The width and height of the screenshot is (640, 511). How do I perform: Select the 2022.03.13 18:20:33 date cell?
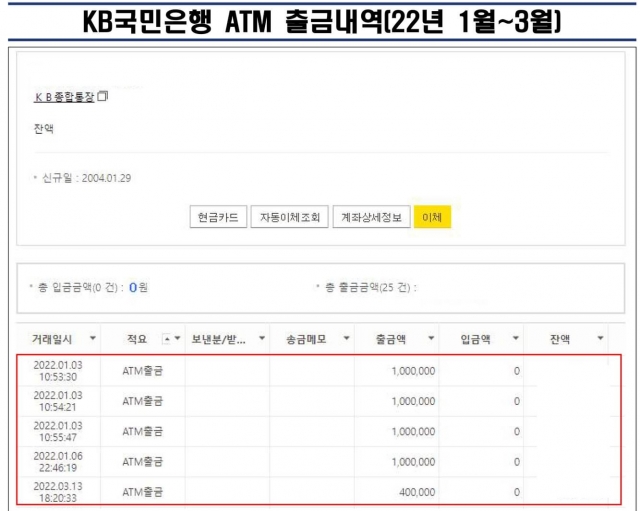(58, 492)
